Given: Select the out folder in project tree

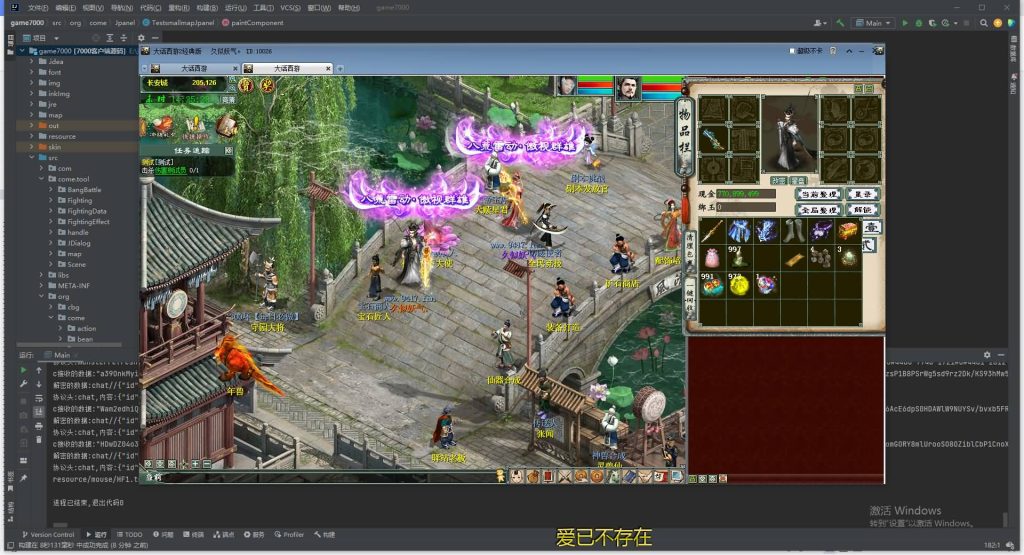Looking at the screenshot, I should pyautogui.click(x=54, y=125).
